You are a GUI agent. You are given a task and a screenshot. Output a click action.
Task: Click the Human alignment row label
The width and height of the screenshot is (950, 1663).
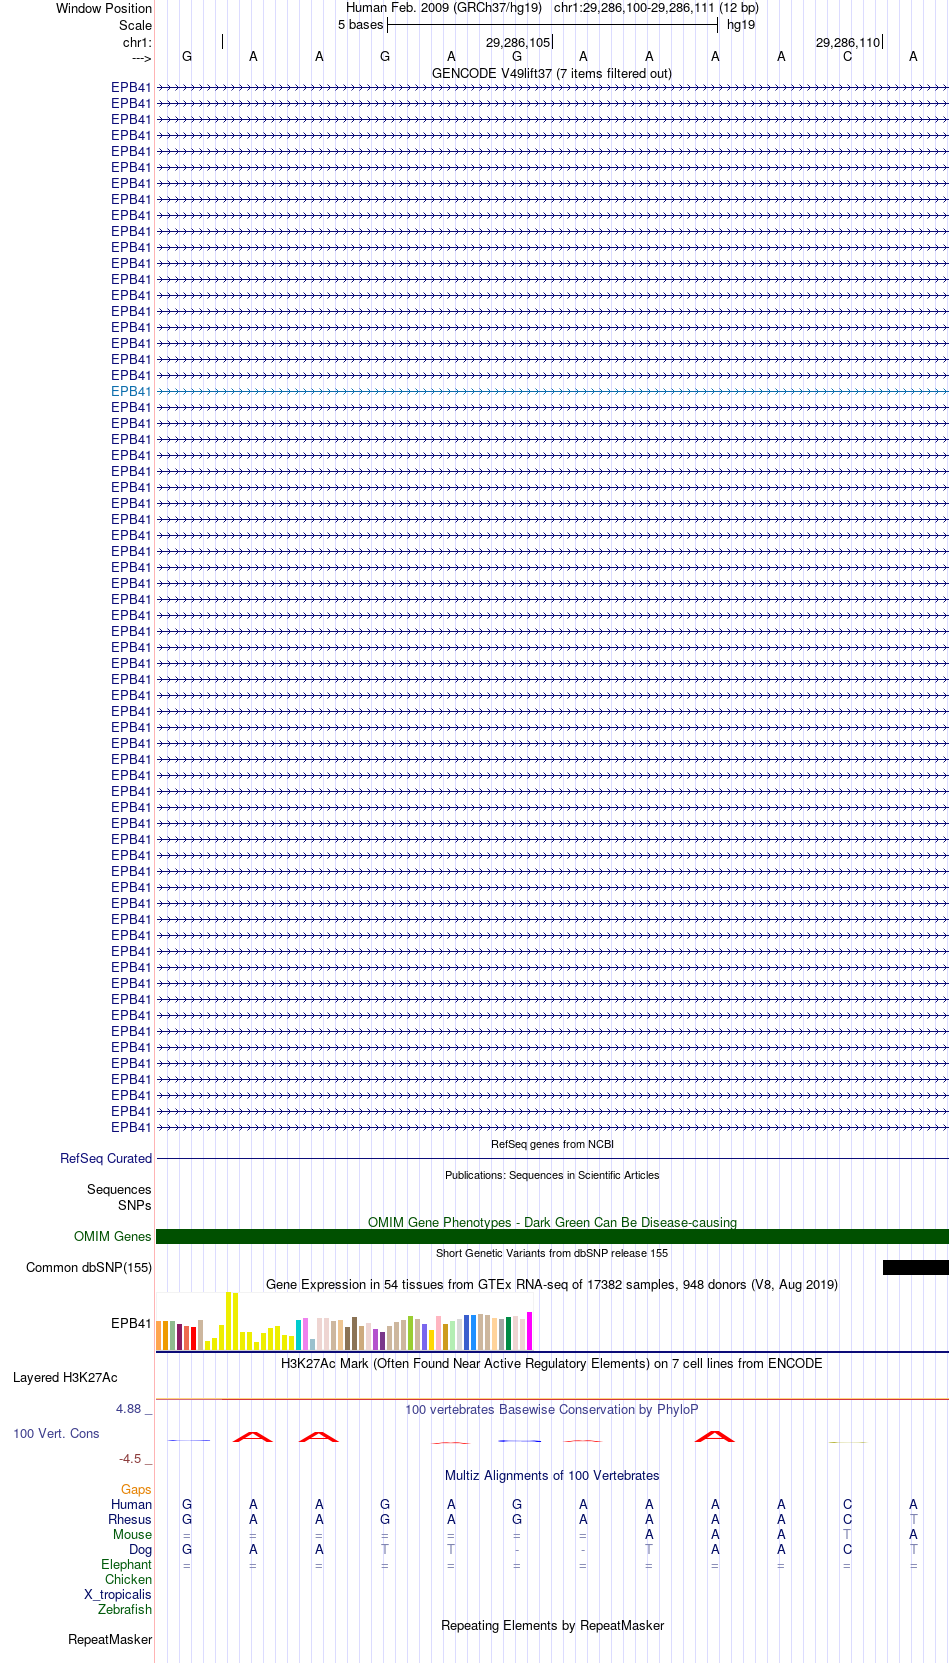(x=131, y=1505)
